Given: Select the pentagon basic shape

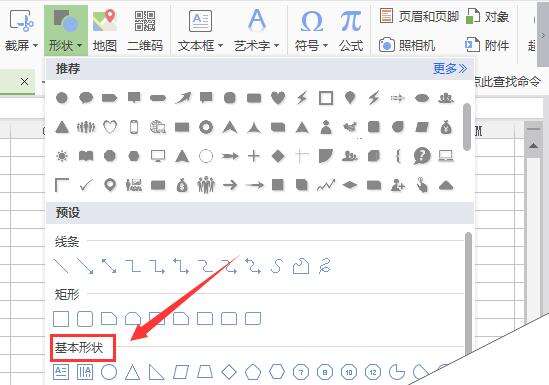Looking at the screenshot, I should 253,372.
